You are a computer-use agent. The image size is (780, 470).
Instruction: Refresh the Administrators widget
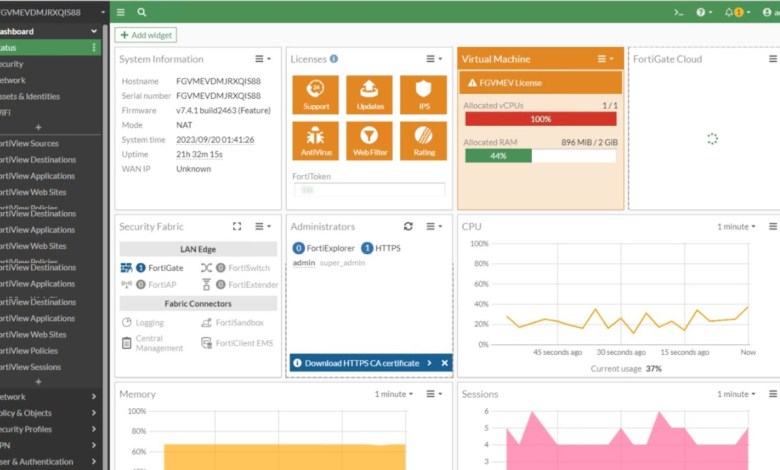tap(408, 227)
